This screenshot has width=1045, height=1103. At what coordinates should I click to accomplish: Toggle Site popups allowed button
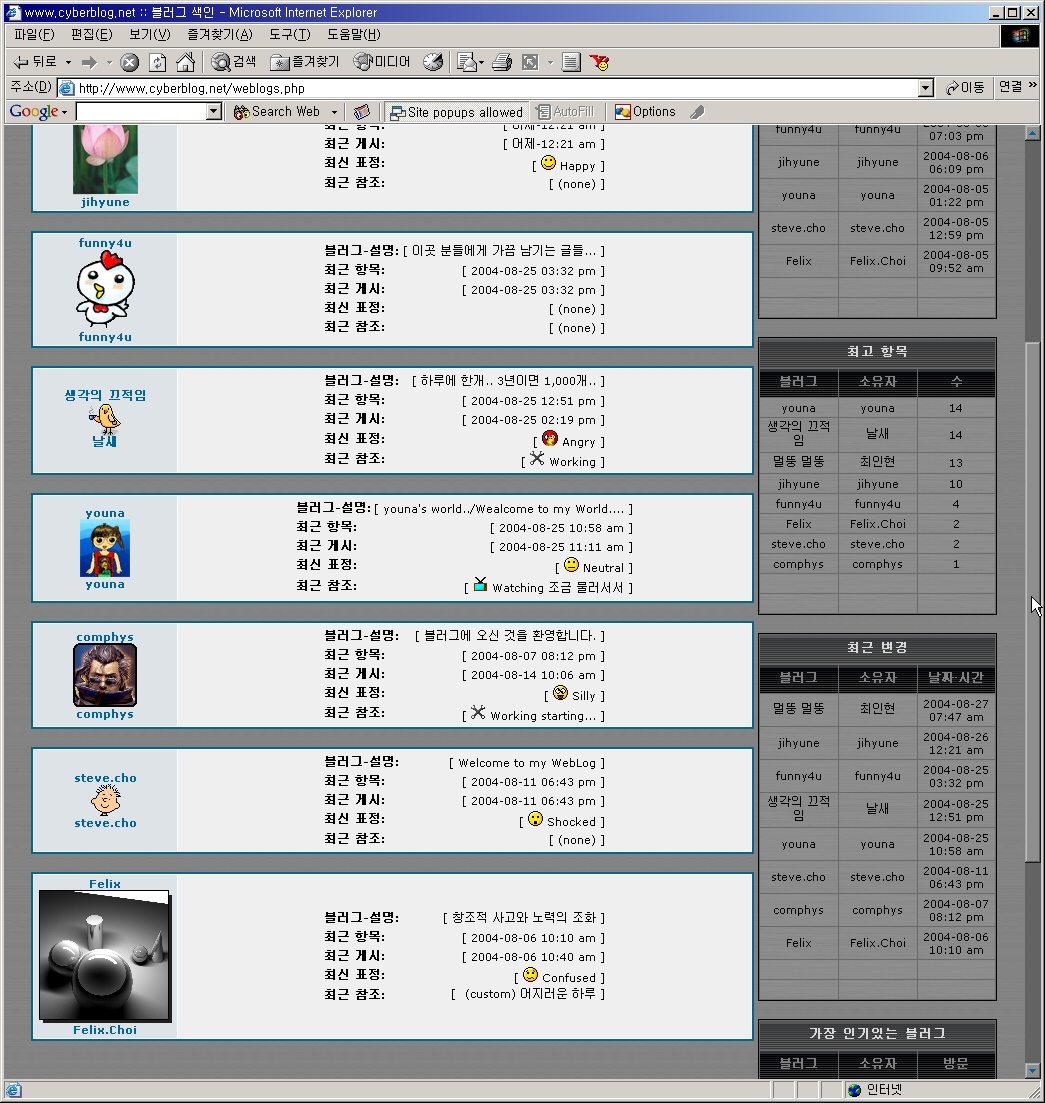coord(456,112)
